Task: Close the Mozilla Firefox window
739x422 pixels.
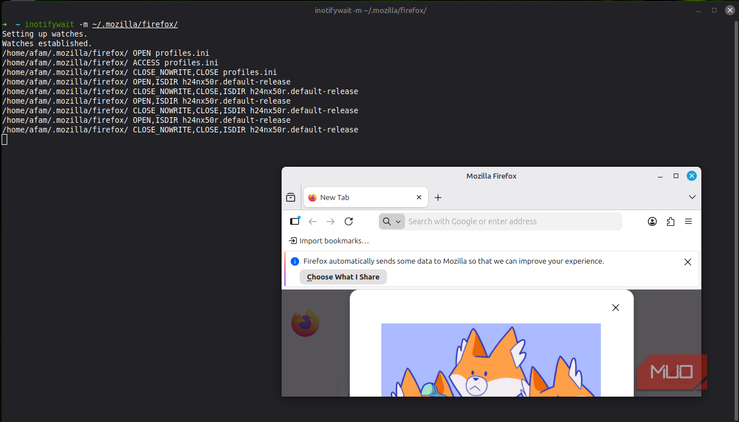Action: pos(691,176)
